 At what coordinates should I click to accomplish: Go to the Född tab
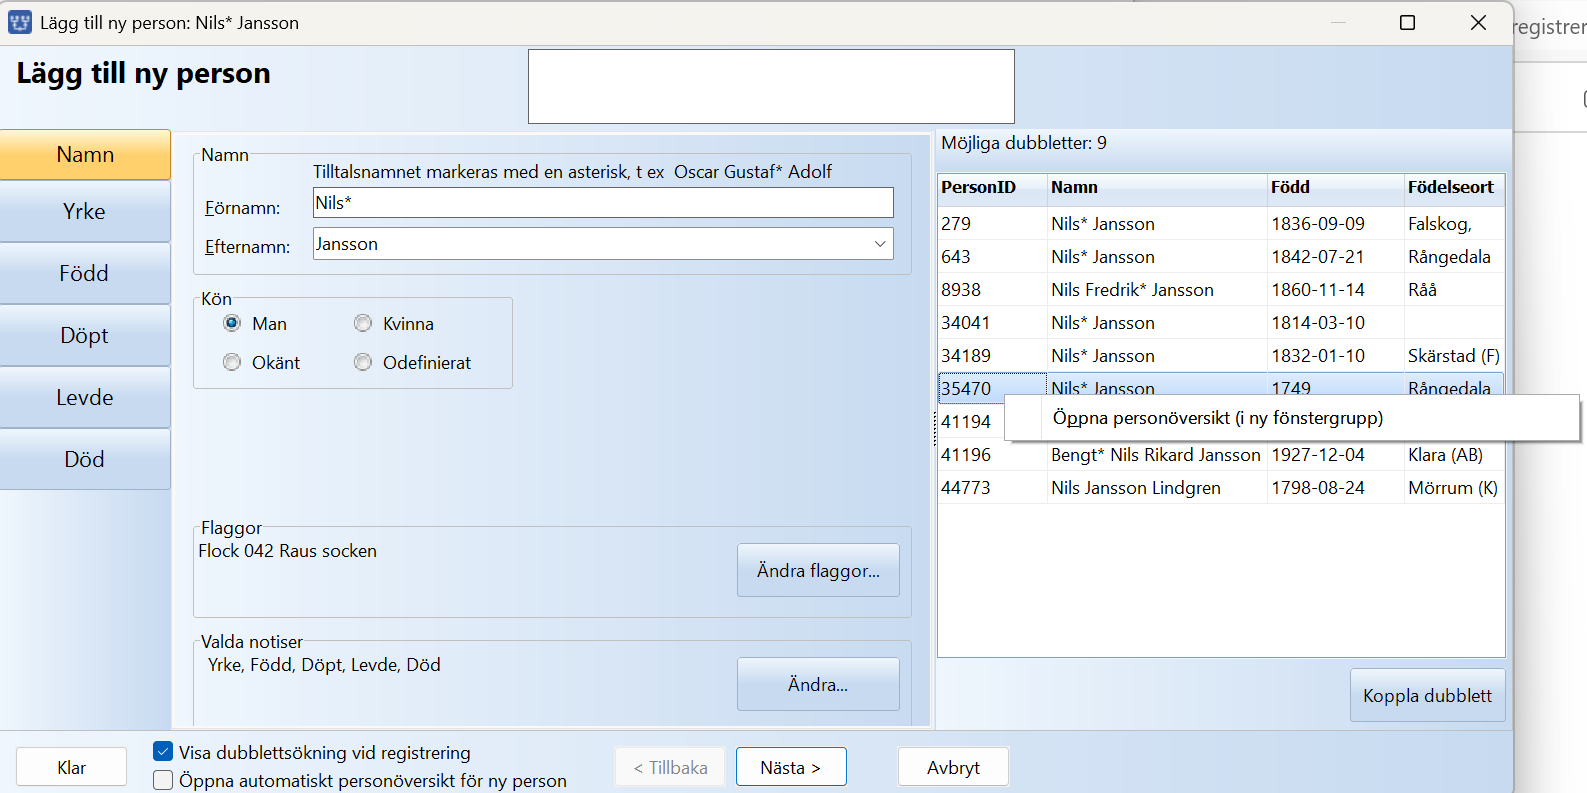(85, 274)
